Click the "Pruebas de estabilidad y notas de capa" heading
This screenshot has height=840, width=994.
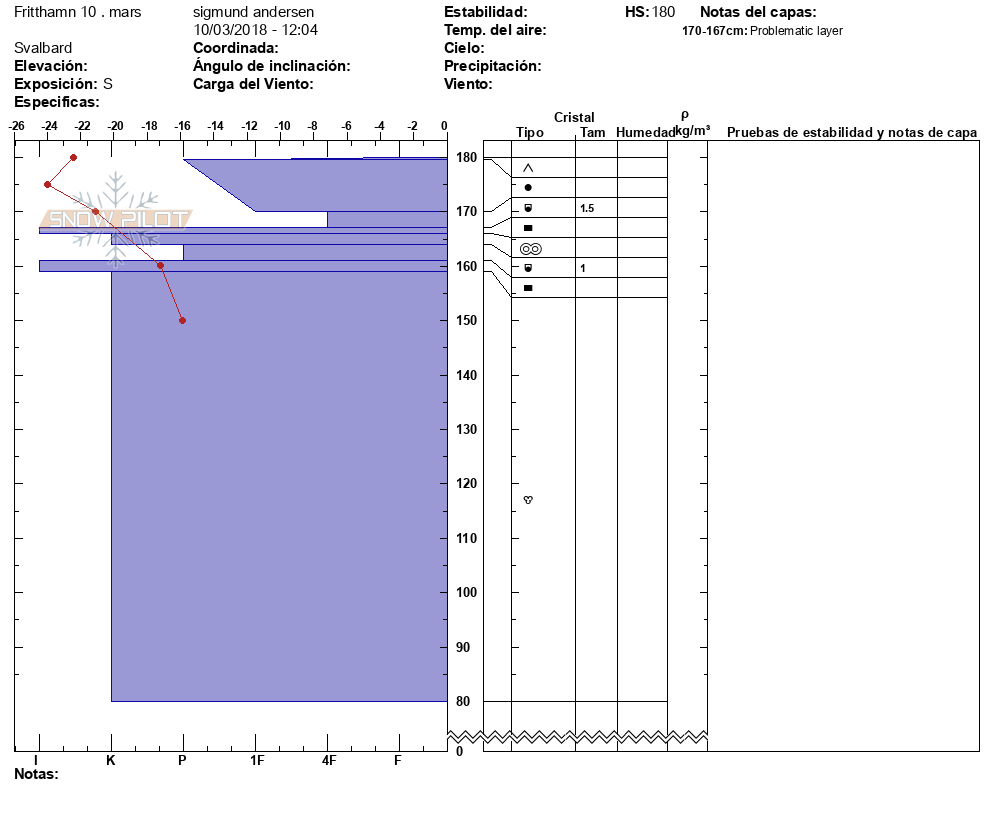tap(852, 132)
